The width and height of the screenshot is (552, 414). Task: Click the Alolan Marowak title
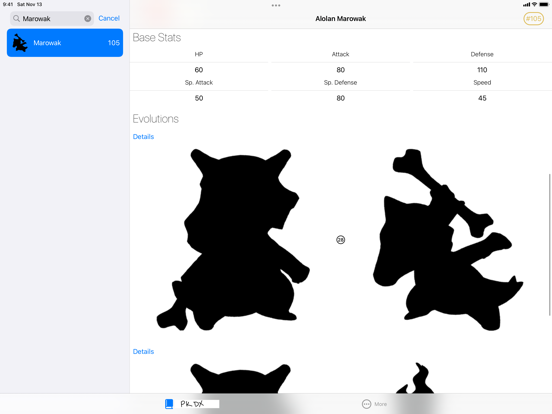[x=340, y=19]
